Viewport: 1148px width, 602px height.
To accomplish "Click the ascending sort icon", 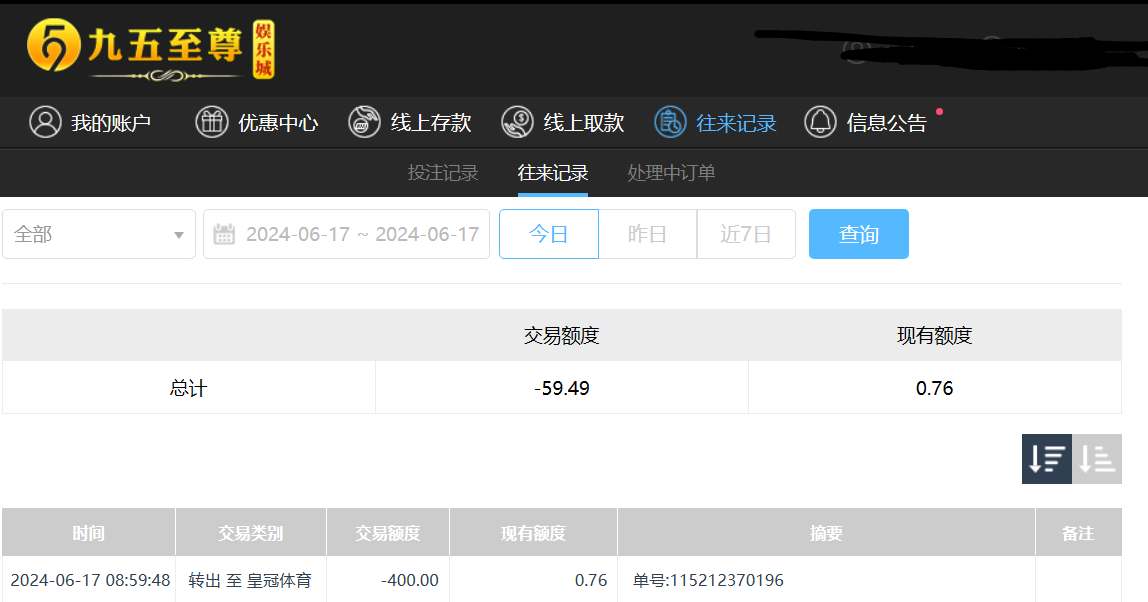I will point(1097,459).
